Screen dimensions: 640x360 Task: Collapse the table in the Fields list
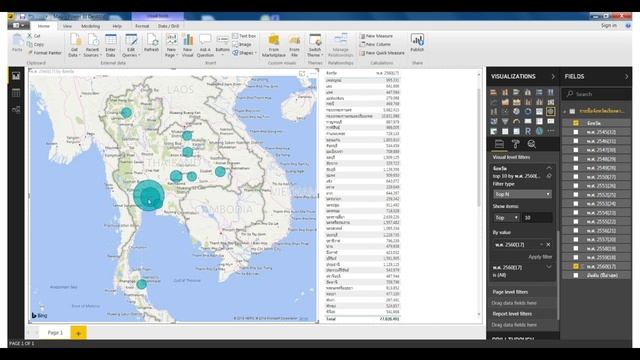pyautogui.click(x=565, y=111)
